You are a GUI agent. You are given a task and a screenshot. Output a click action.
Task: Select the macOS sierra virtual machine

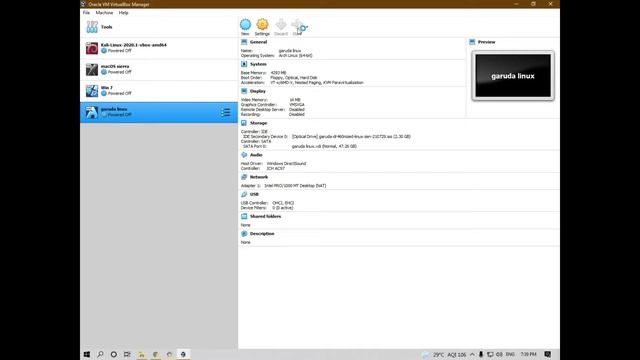coord(159,69)
